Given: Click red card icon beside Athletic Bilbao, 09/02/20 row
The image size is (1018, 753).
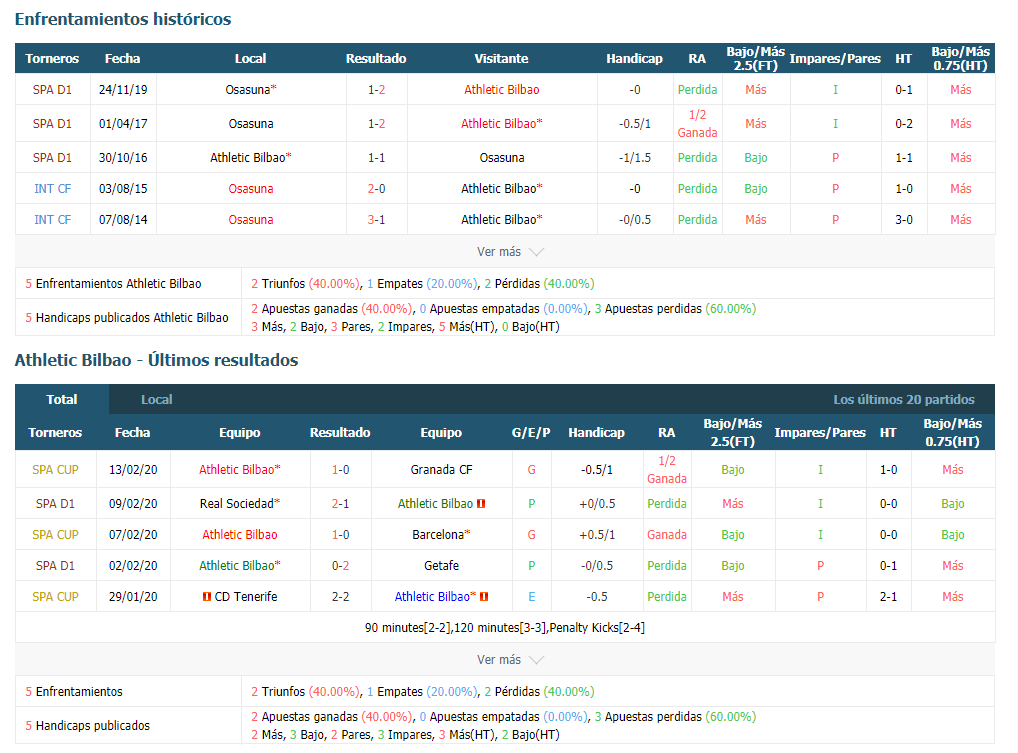Looking at the screenshot, I should 481,504.
